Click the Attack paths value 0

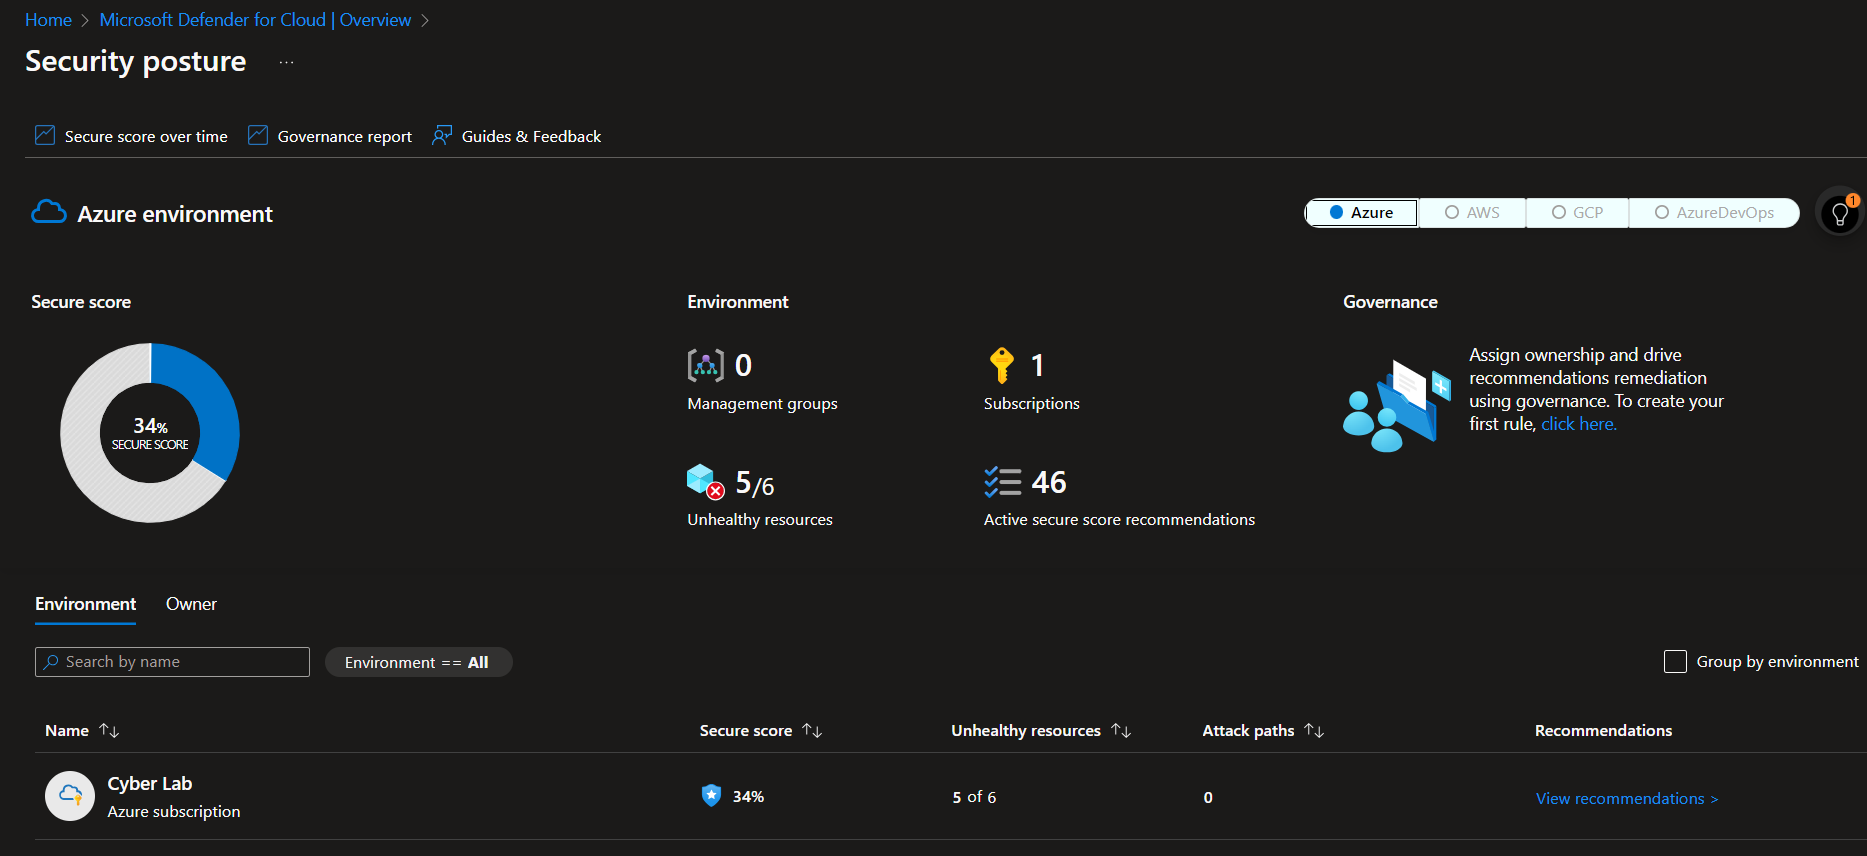point(1208,797)
